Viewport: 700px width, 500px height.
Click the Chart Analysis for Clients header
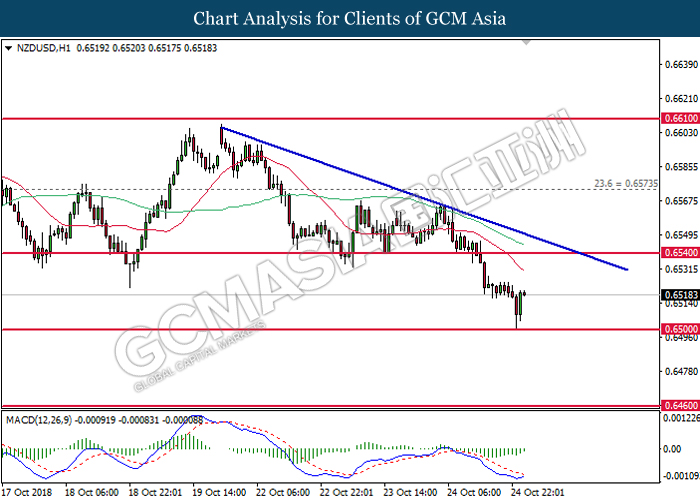click(350, 18)
